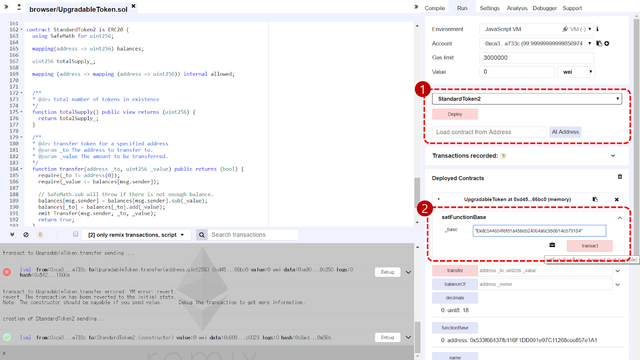Click the _base address input field
Image resolution: width=640 pixels, height=360 pixels.
click(539, 231)
